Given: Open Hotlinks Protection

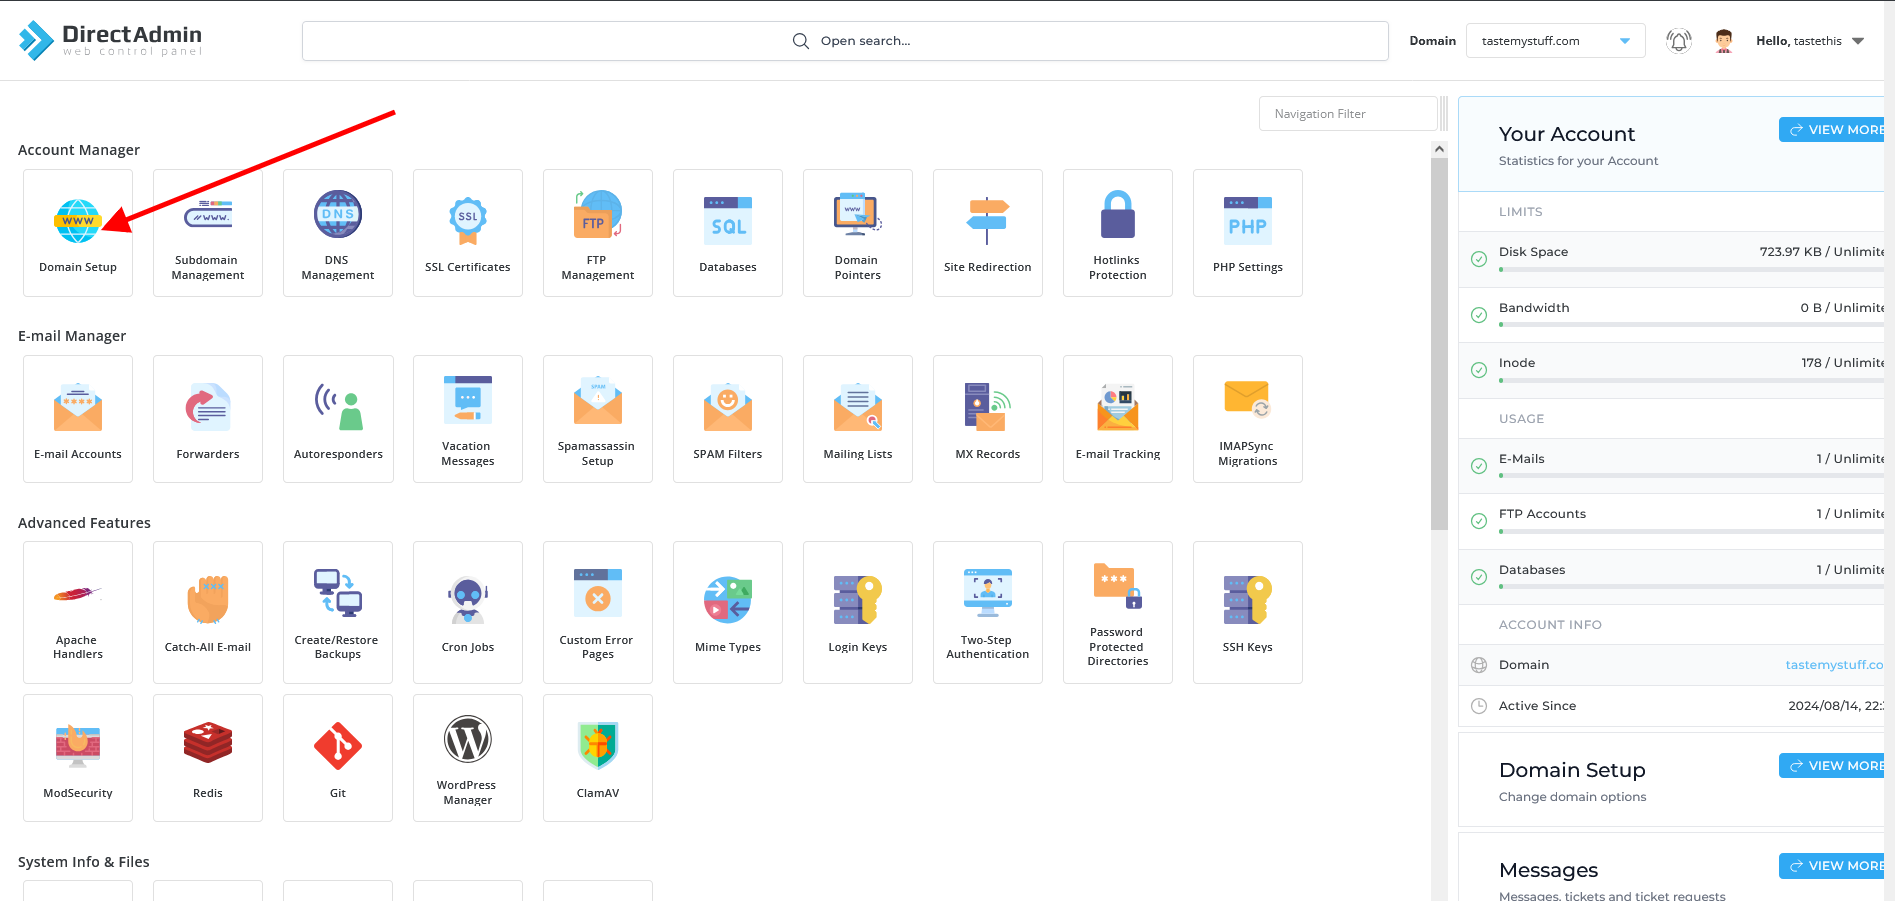Looking at the screenshot, I should [x=1117, y=232].
